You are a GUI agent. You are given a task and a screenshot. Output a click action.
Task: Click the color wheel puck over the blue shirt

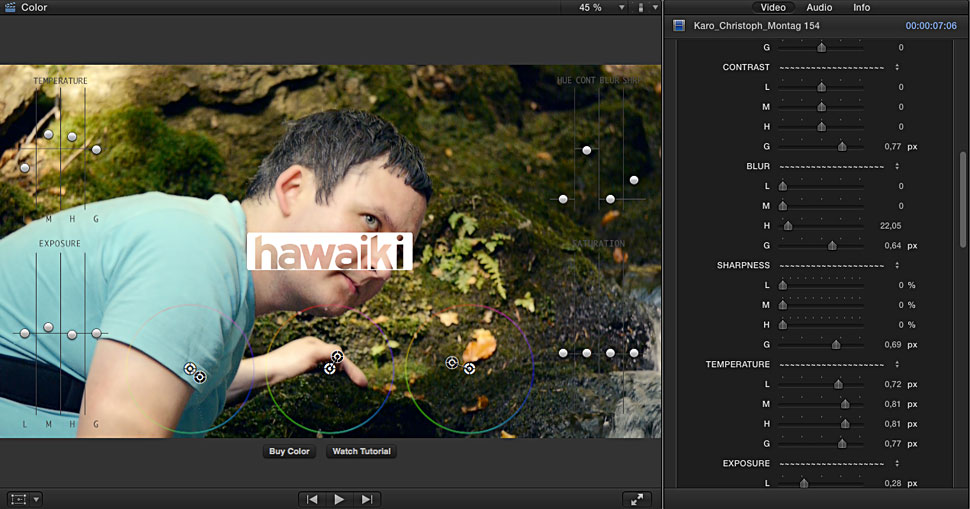[x=190, y=369]
